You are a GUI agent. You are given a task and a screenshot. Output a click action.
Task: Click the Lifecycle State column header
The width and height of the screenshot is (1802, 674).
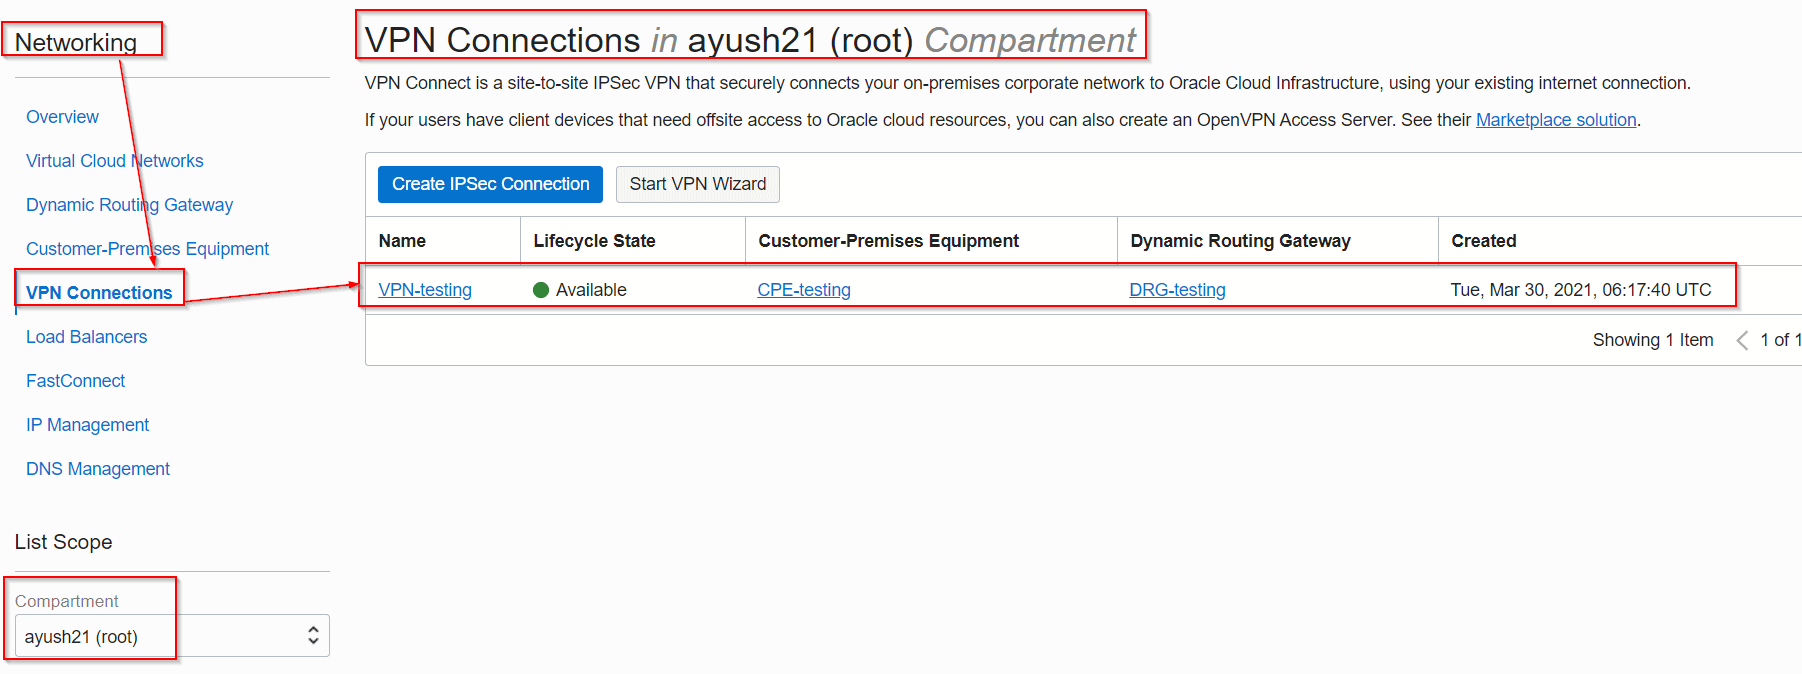594,241
